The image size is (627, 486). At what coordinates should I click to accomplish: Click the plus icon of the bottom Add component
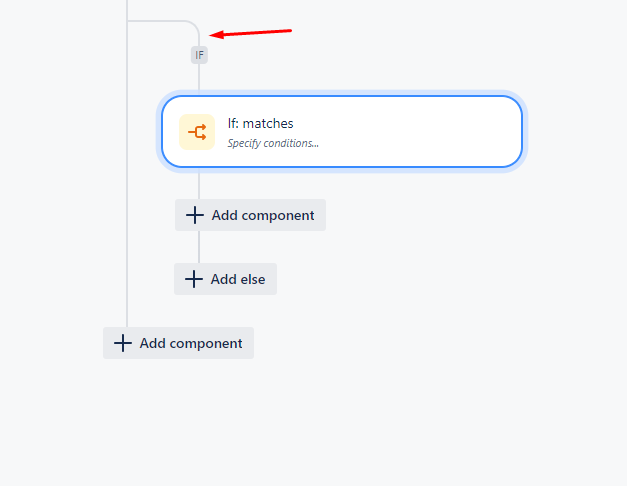click(123, 343)
